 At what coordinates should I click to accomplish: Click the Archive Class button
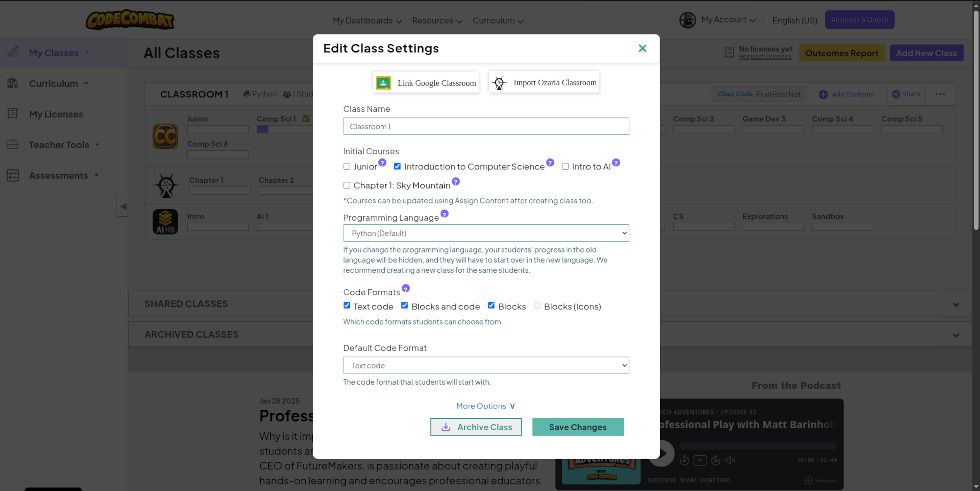tap(476, 427)
